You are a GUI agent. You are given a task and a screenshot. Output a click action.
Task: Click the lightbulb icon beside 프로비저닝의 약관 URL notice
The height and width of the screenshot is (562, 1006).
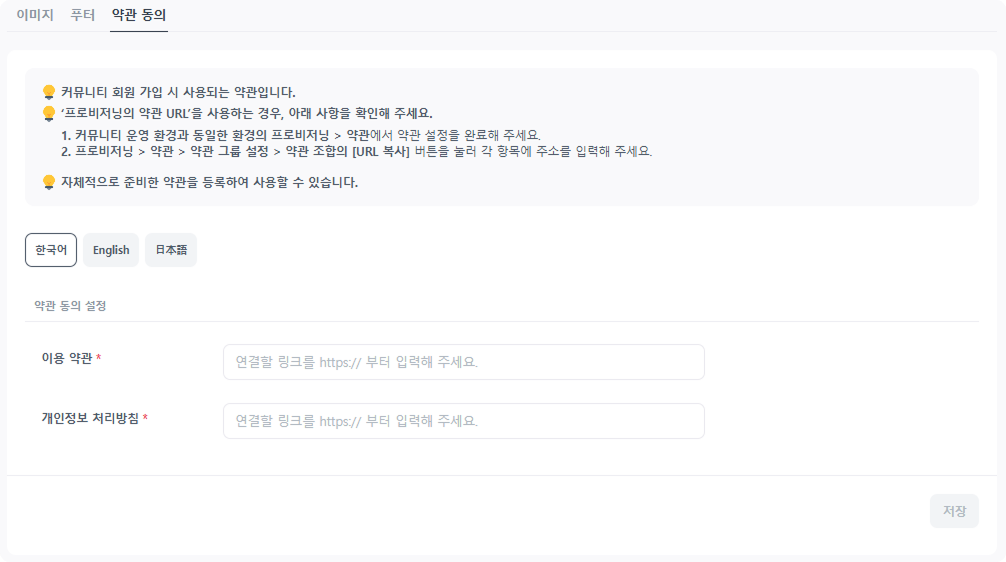point(48,113)
